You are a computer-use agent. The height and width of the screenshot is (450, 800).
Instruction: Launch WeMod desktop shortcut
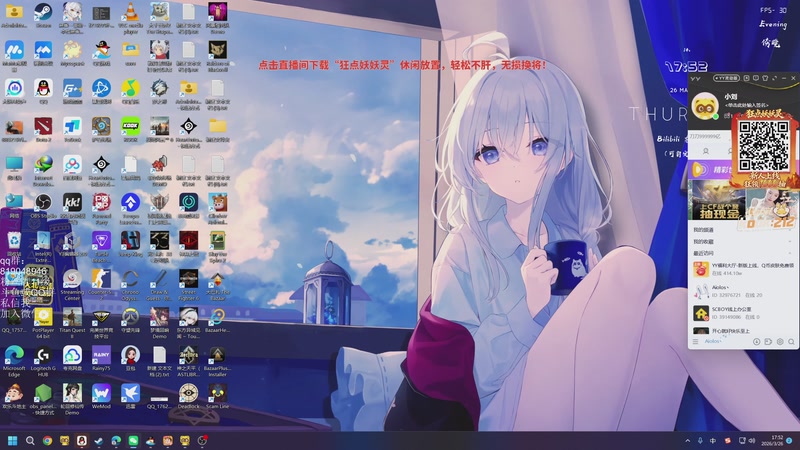click(102, 396)
